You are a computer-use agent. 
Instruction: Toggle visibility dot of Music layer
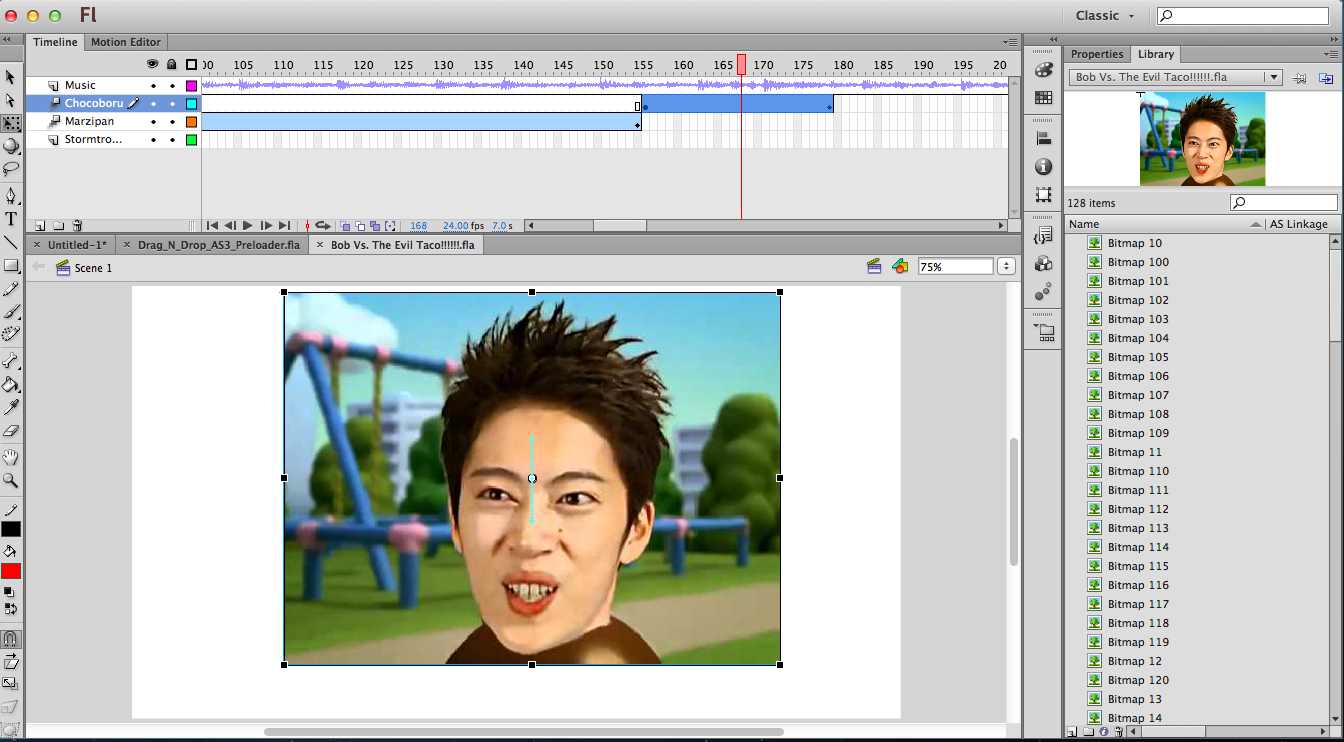[153, 86]
